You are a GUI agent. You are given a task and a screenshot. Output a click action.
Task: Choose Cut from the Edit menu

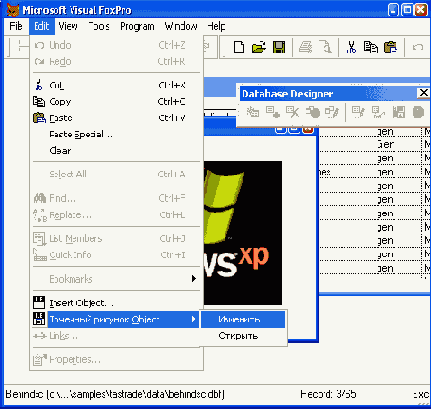tap(116, 85)
